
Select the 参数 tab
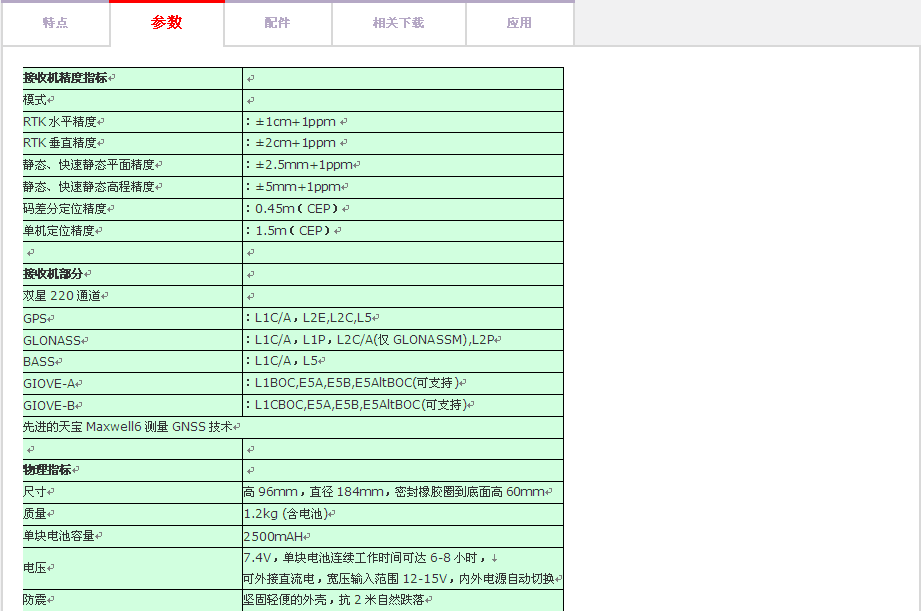click(167, 23)
